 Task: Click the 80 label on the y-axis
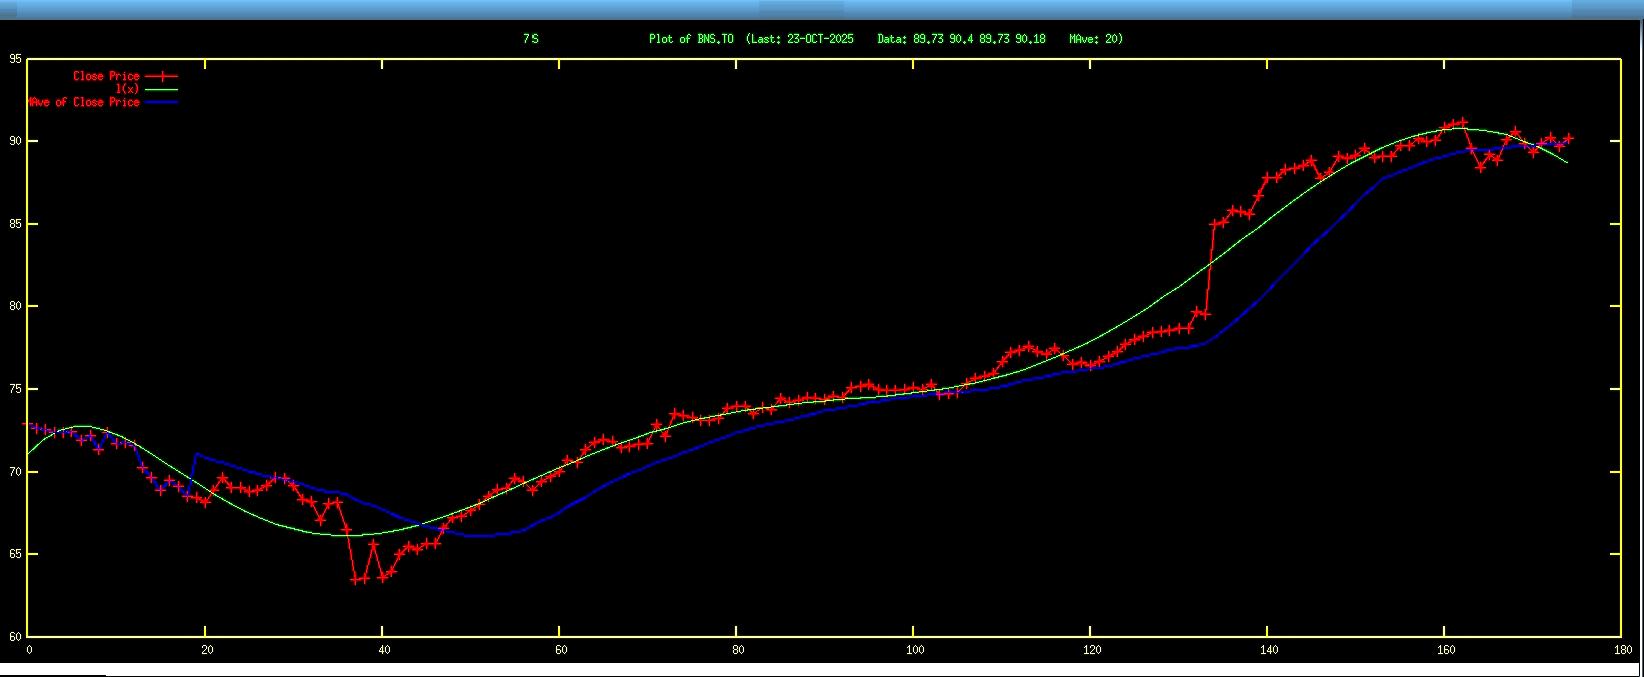(14, 306)
